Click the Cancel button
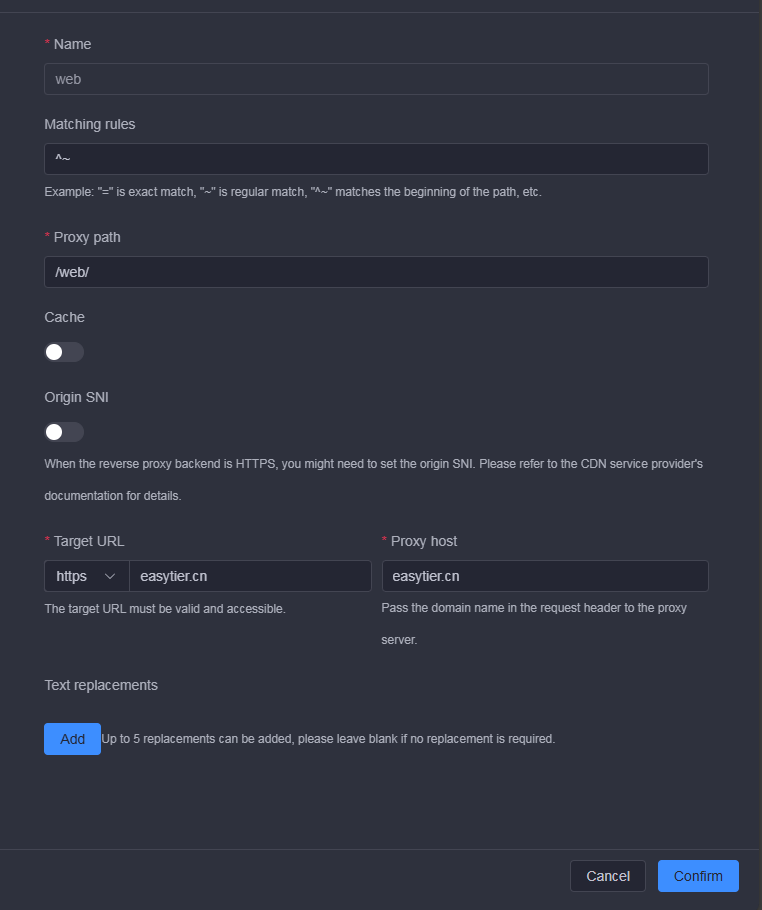 point(608,876)
